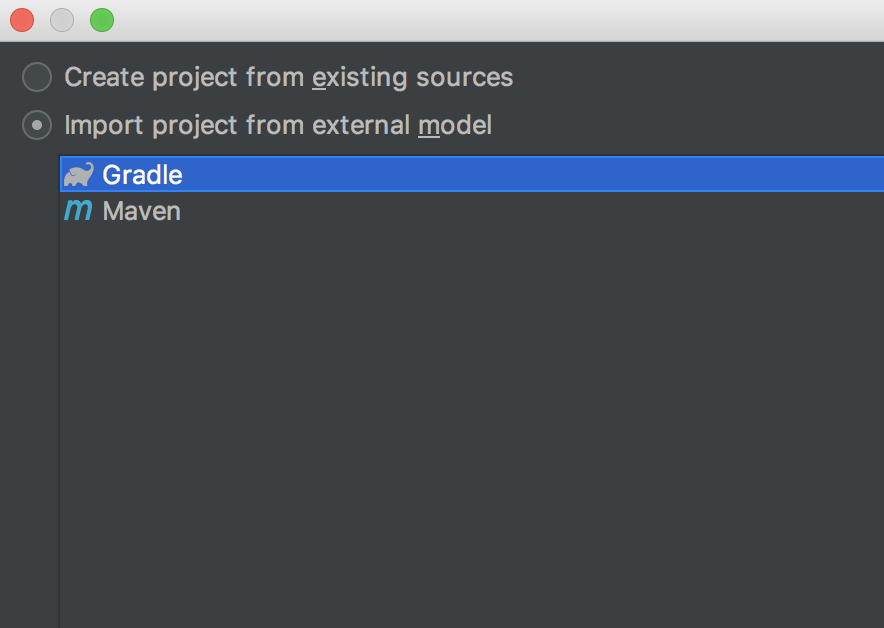Click the 'Create project from existing sources' label
Screen dimensions: 884x628
click(x=289, y=77)
